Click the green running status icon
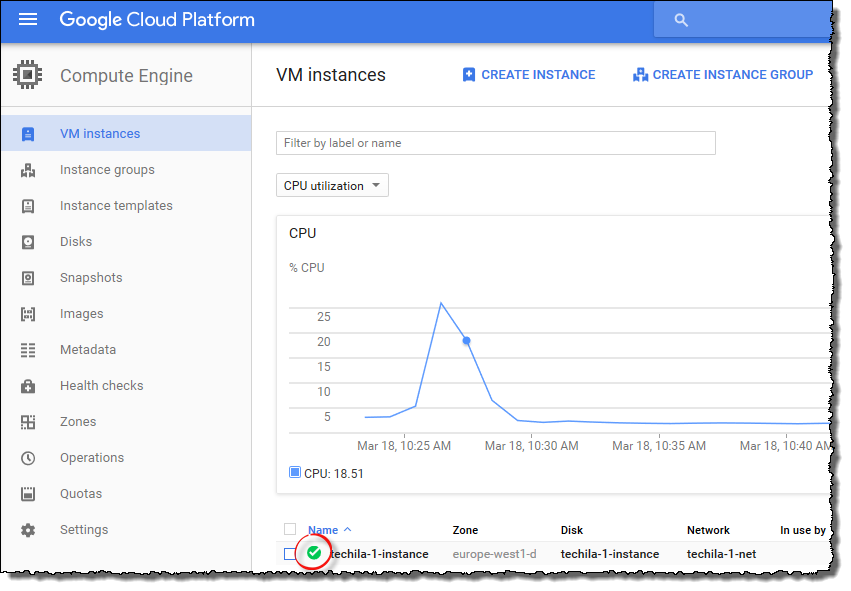The height and width of the screenshot is (591, 851). pyautogui.click(x=314, y=553)
